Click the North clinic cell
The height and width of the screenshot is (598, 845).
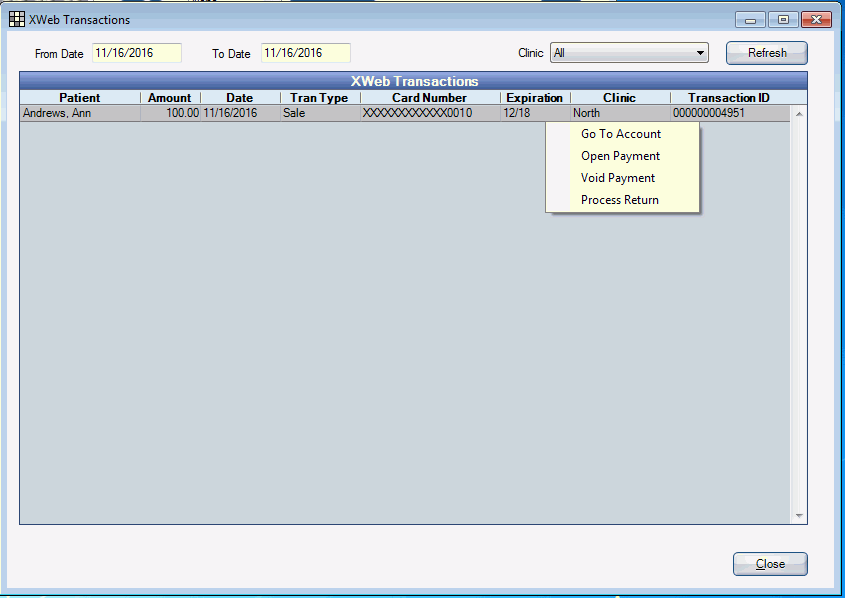[x=620, y=113]
